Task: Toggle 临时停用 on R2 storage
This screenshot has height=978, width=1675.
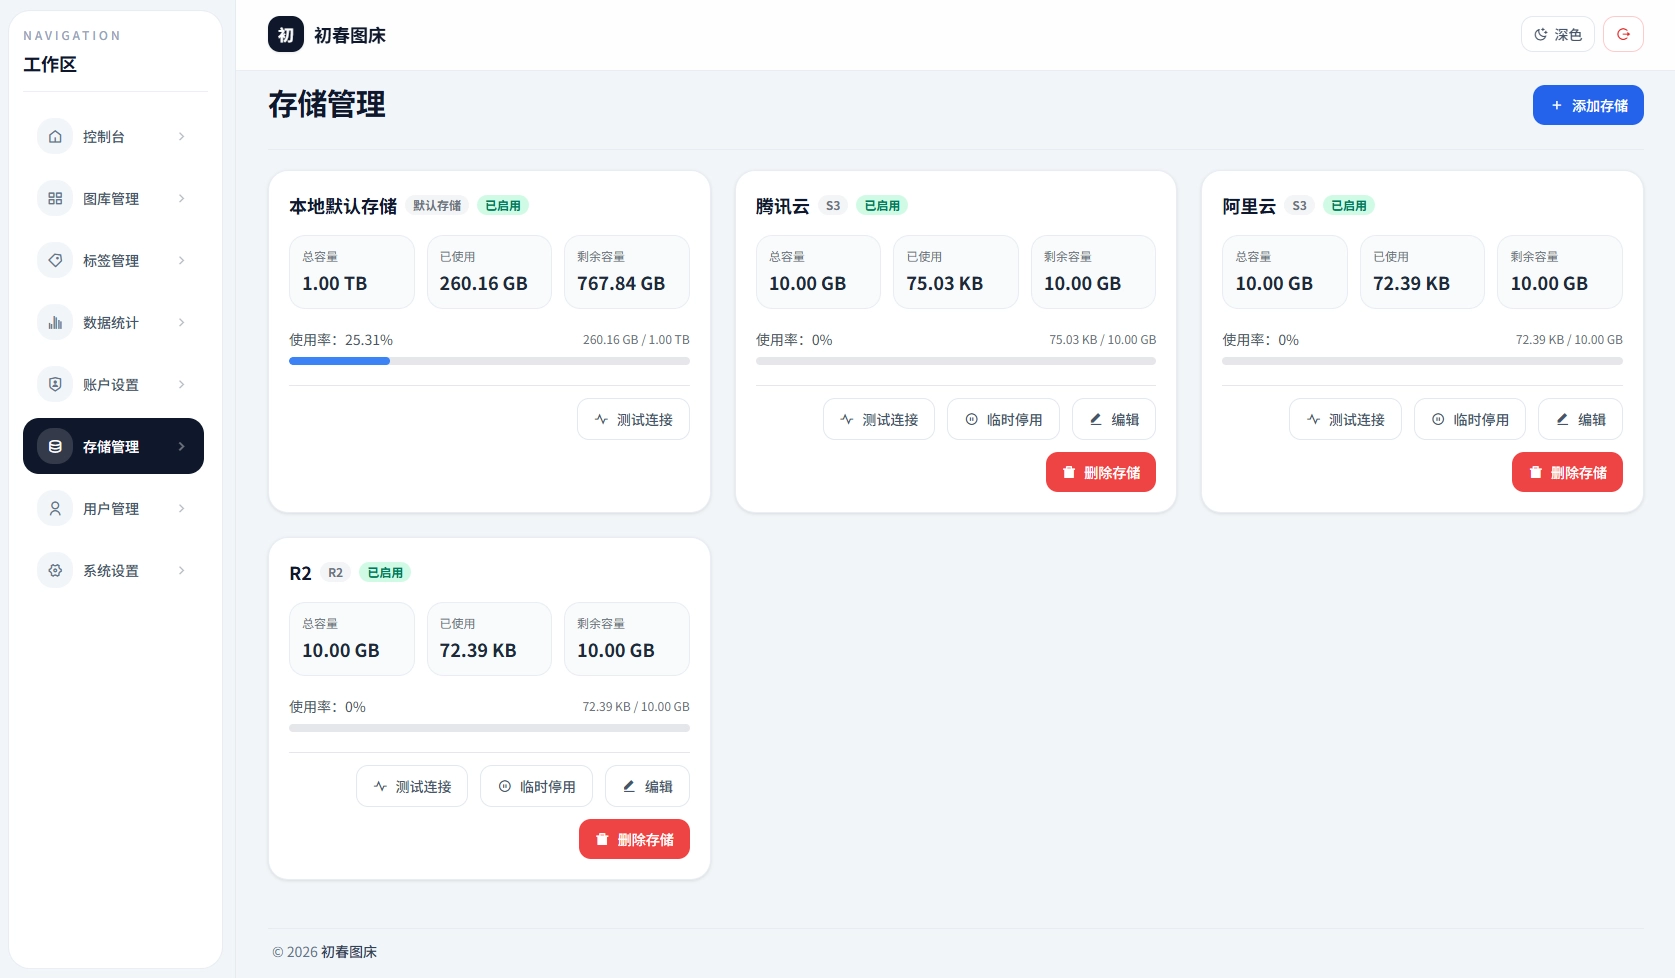Action: 536,786
